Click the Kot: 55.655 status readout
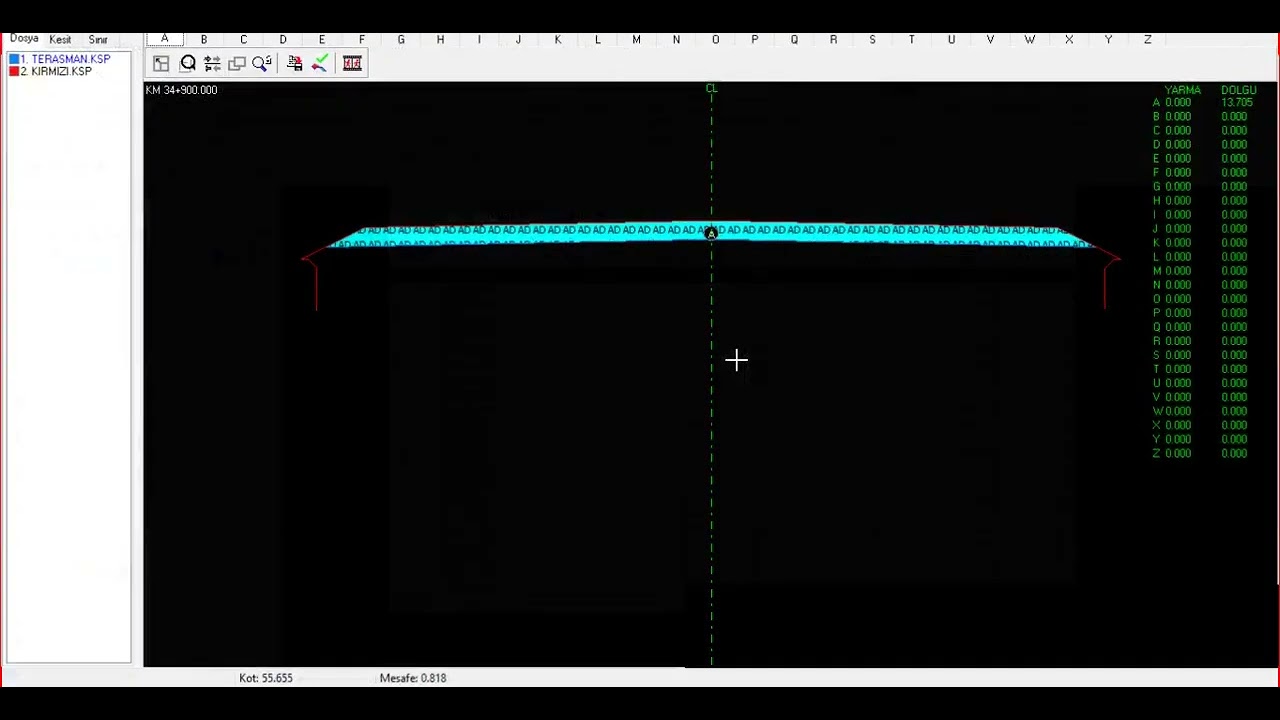Screen dimensions: 1280x720 click(266, 678)
